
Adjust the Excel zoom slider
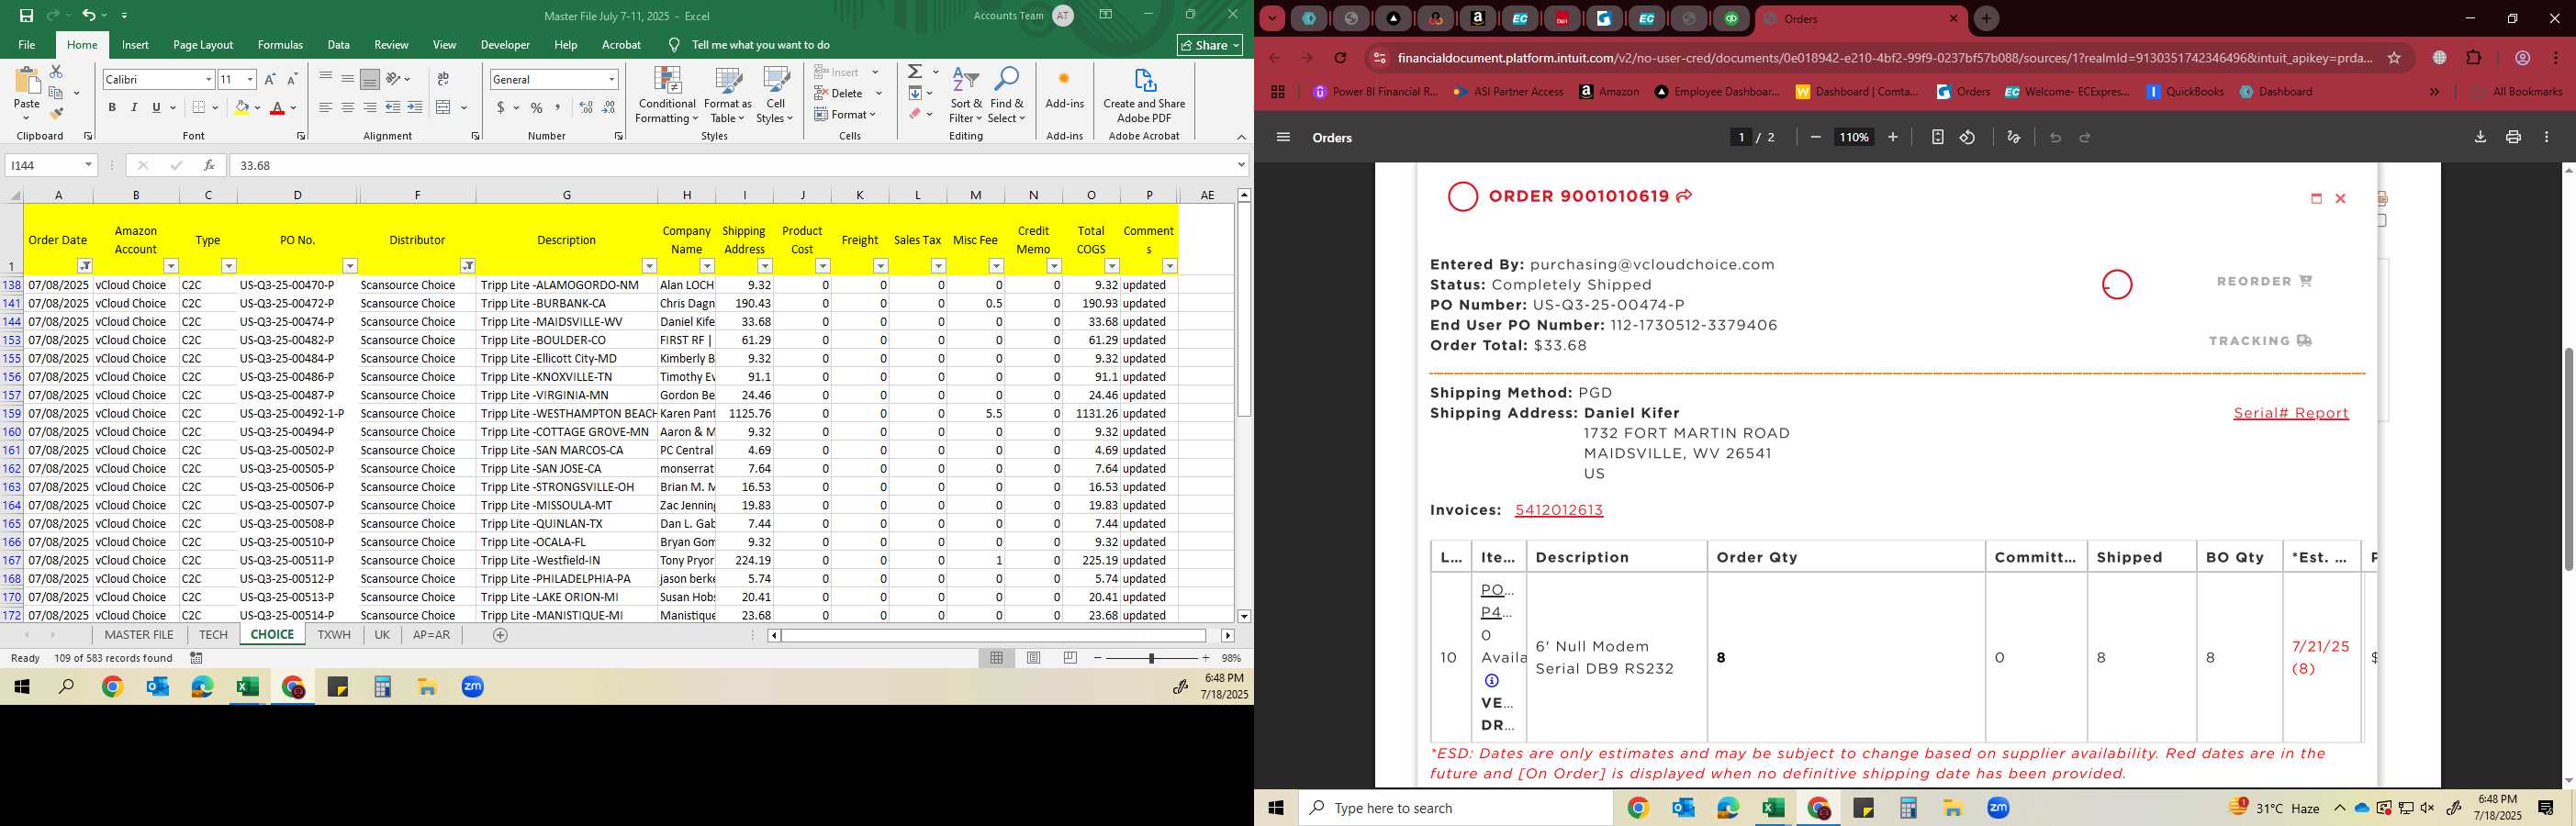point(1151,658)
